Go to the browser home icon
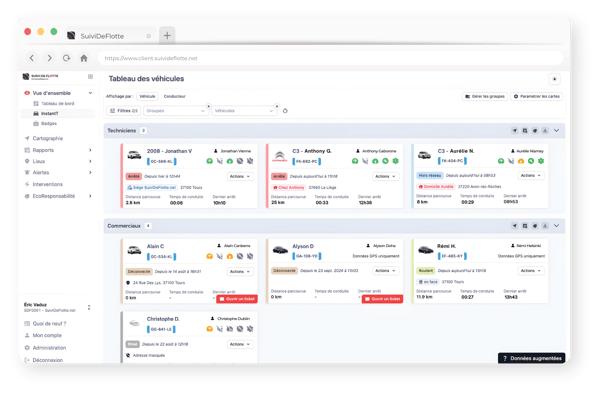 click(84, 58)
